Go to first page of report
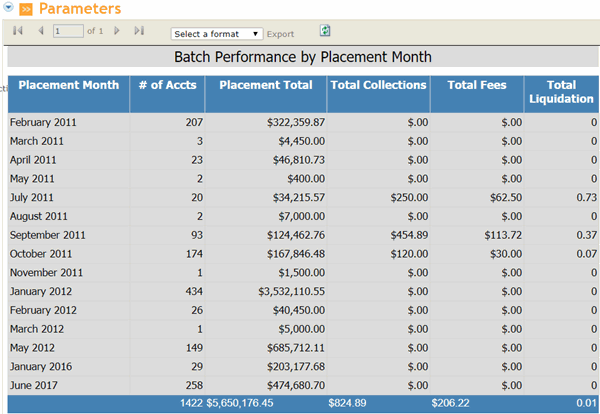 18,32
